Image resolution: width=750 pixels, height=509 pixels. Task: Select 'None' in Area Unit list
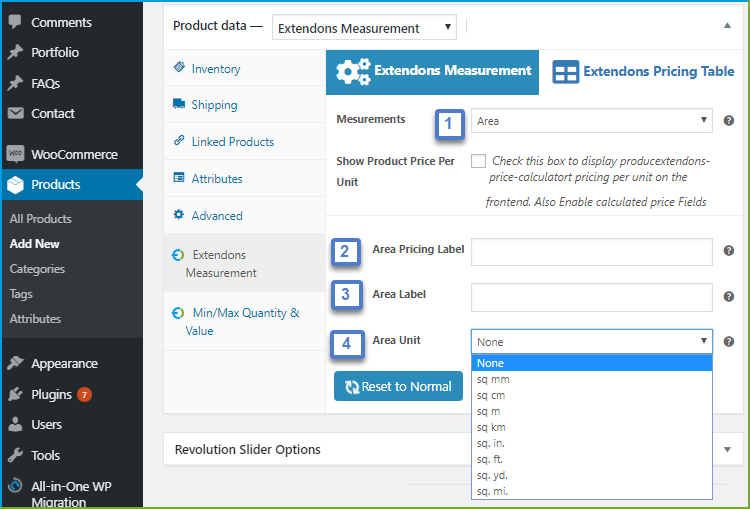592,363
